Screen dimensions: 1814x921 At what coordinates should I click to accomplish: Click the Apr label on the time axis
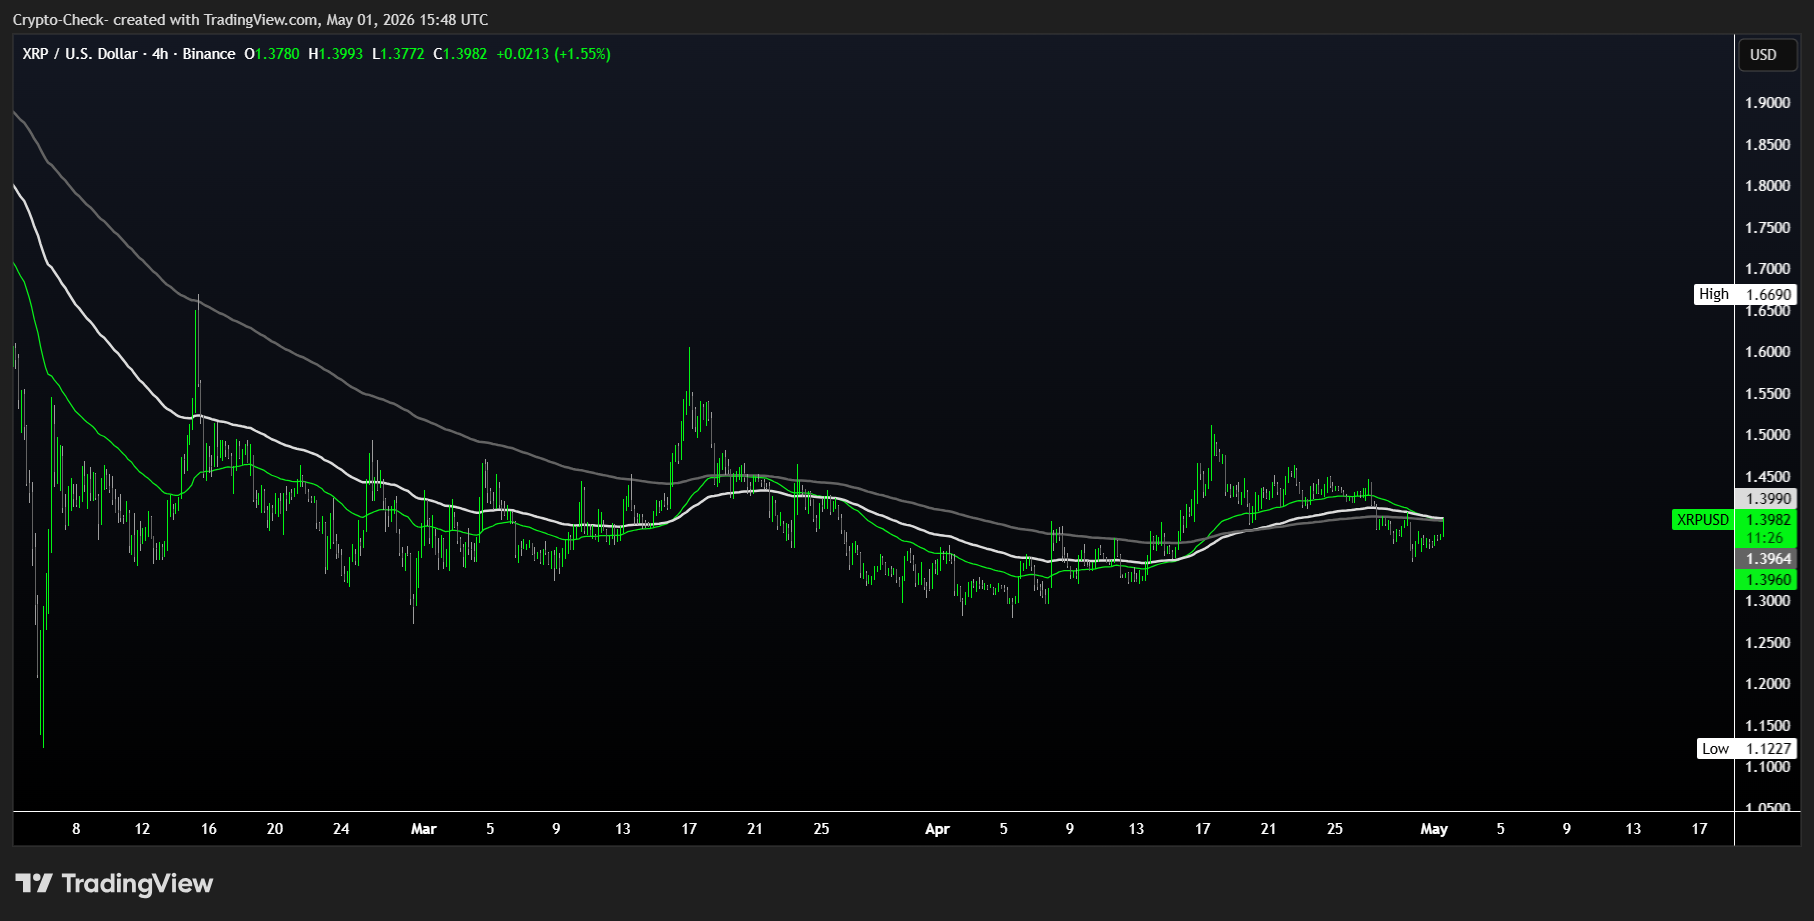(937, 829)
